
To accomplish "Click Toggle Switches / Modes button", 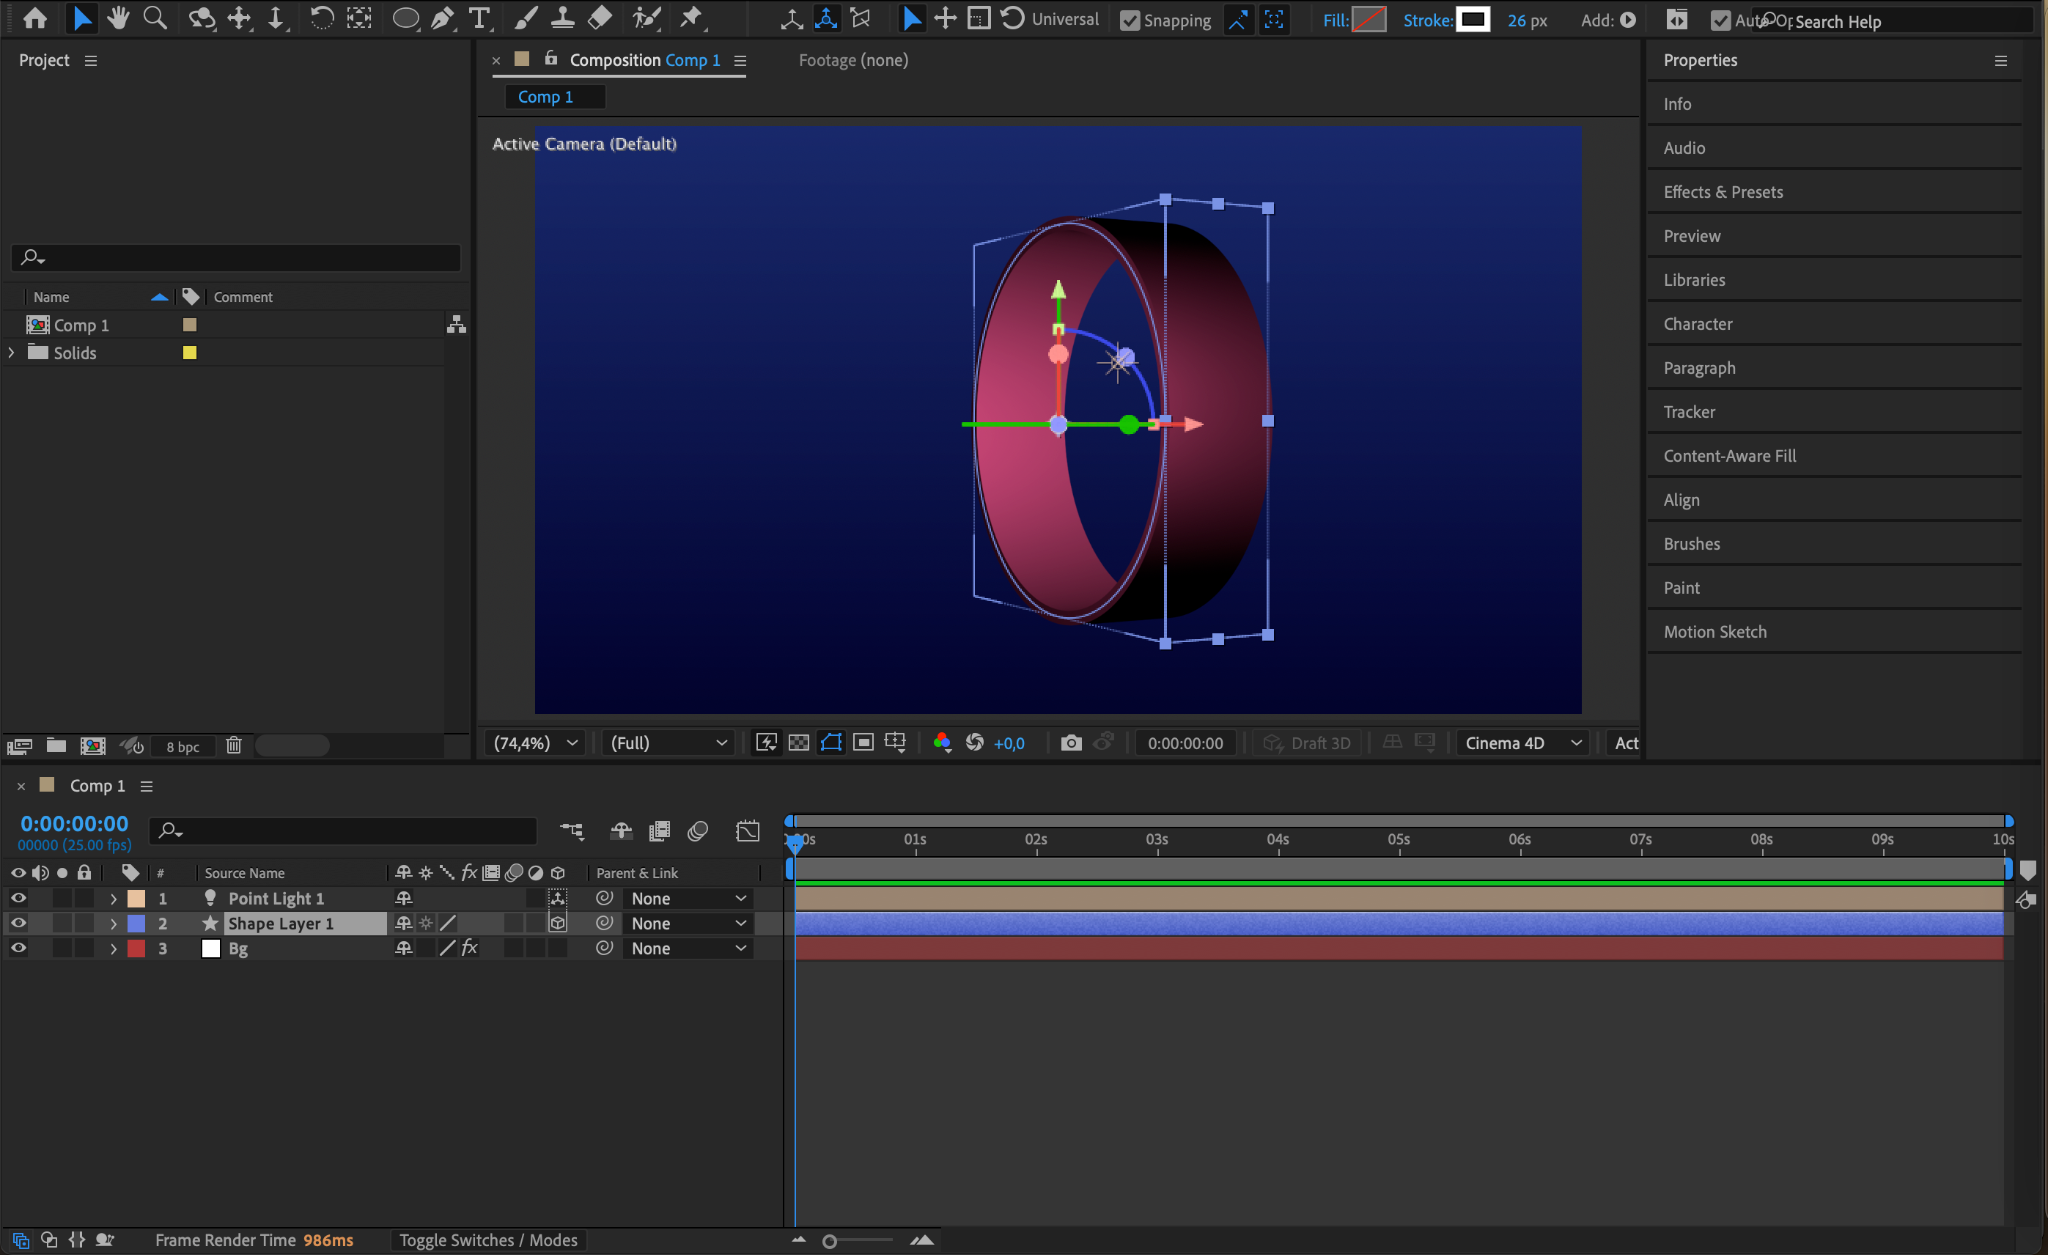I will point(488,1240).
